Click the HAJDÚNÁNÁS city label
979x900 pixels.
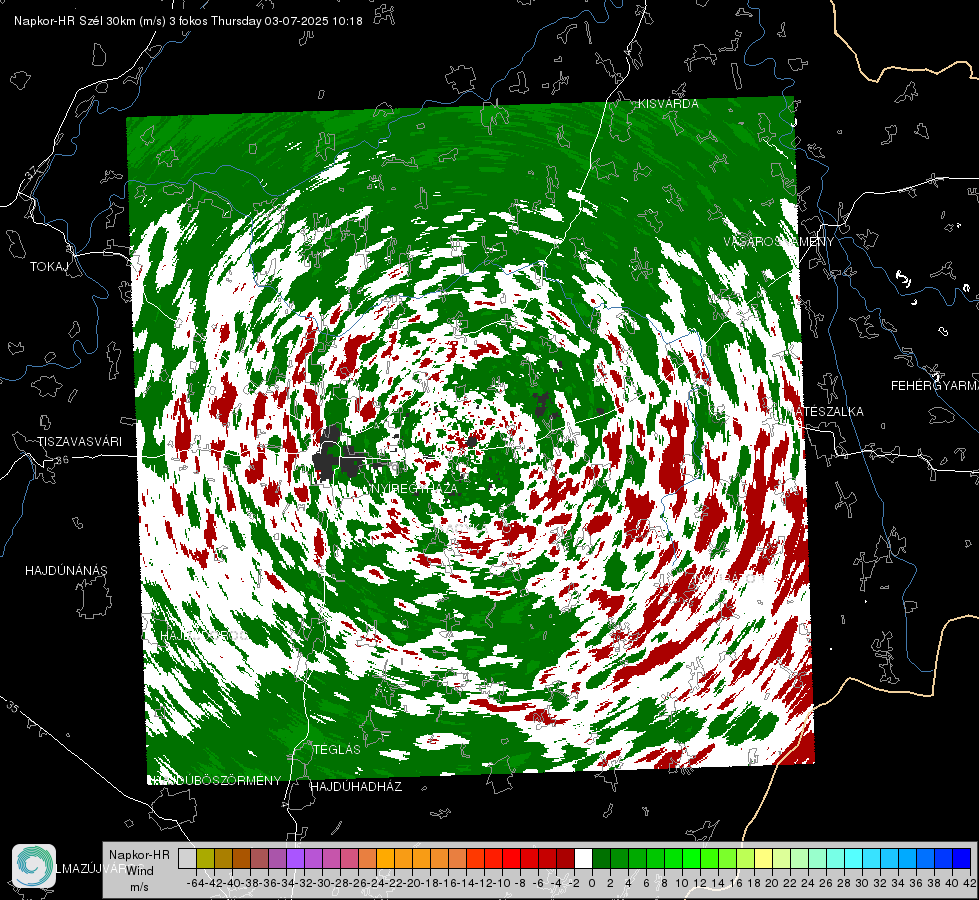(66, 570)
